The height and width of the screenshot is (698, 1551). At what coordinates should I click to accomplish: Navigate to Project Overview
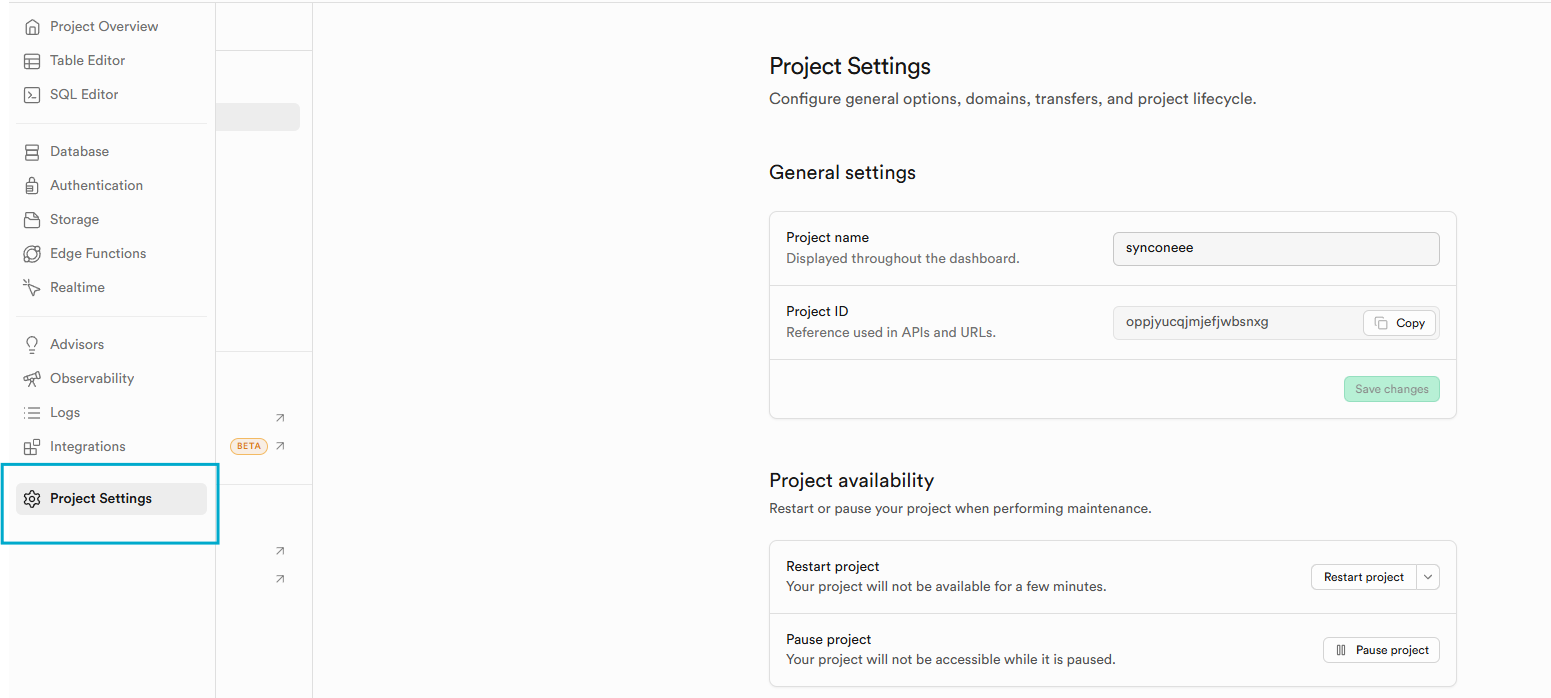click(33, 26)
